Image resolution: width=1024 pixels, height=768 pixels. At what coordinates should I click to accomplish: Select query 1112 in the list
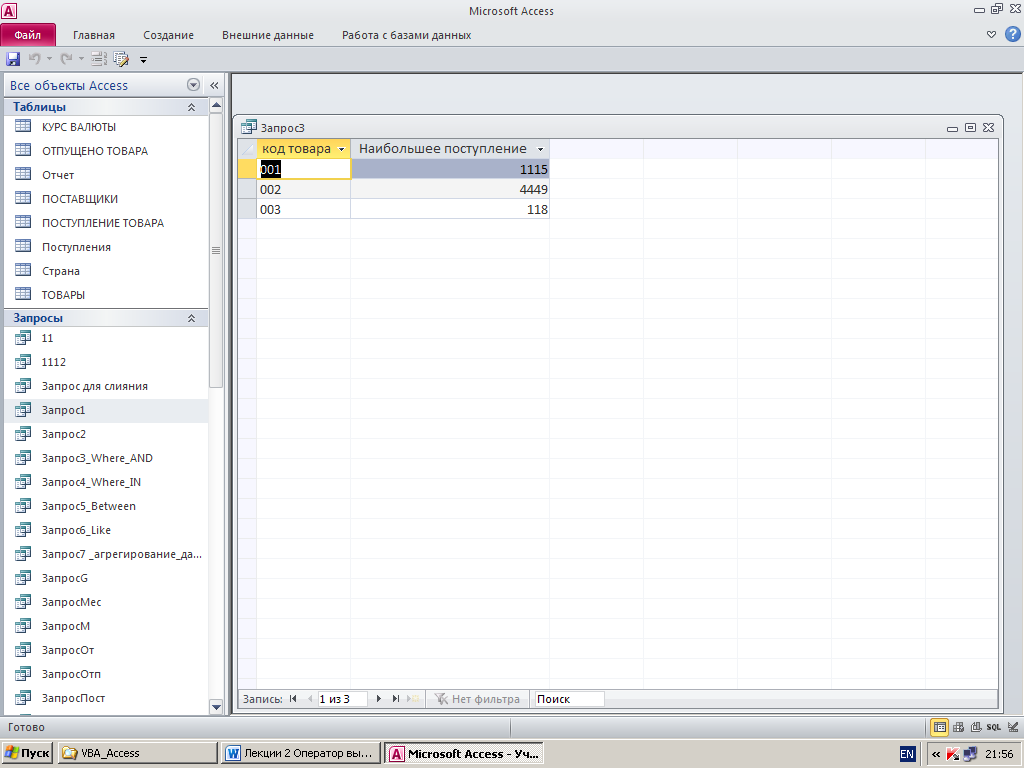click(106, 362)
